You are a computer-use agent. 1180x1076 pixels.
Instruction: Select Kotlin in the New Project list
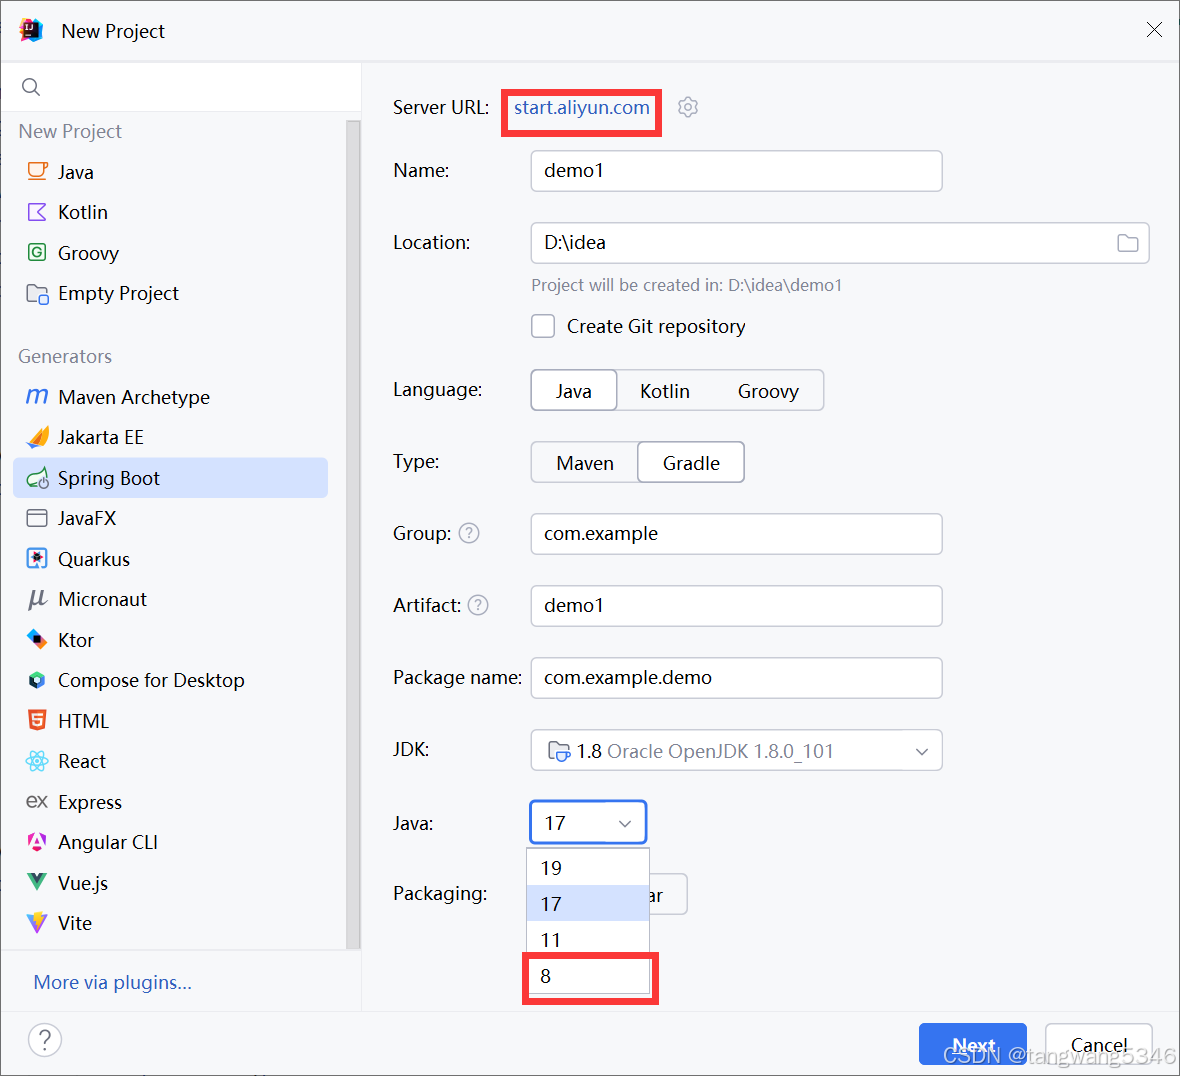tap(171, 212)
